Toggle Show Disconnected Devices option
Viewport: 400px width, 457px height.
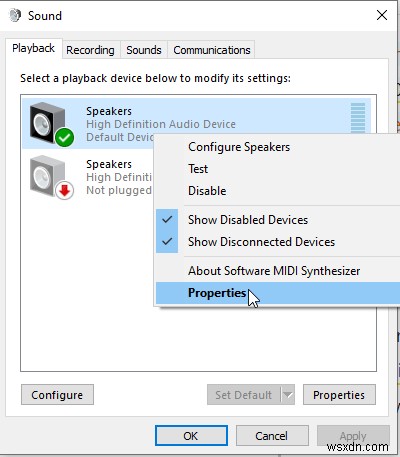pyautogui.click(x=261, y=242)
